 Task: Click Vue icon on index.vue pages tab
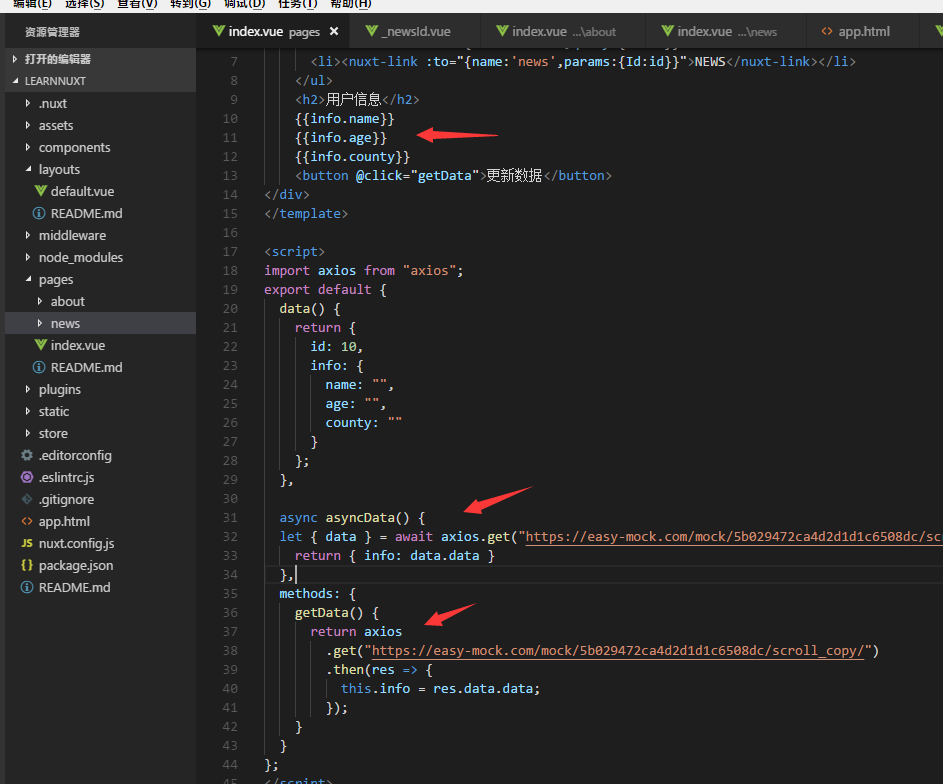click(219, 31)
